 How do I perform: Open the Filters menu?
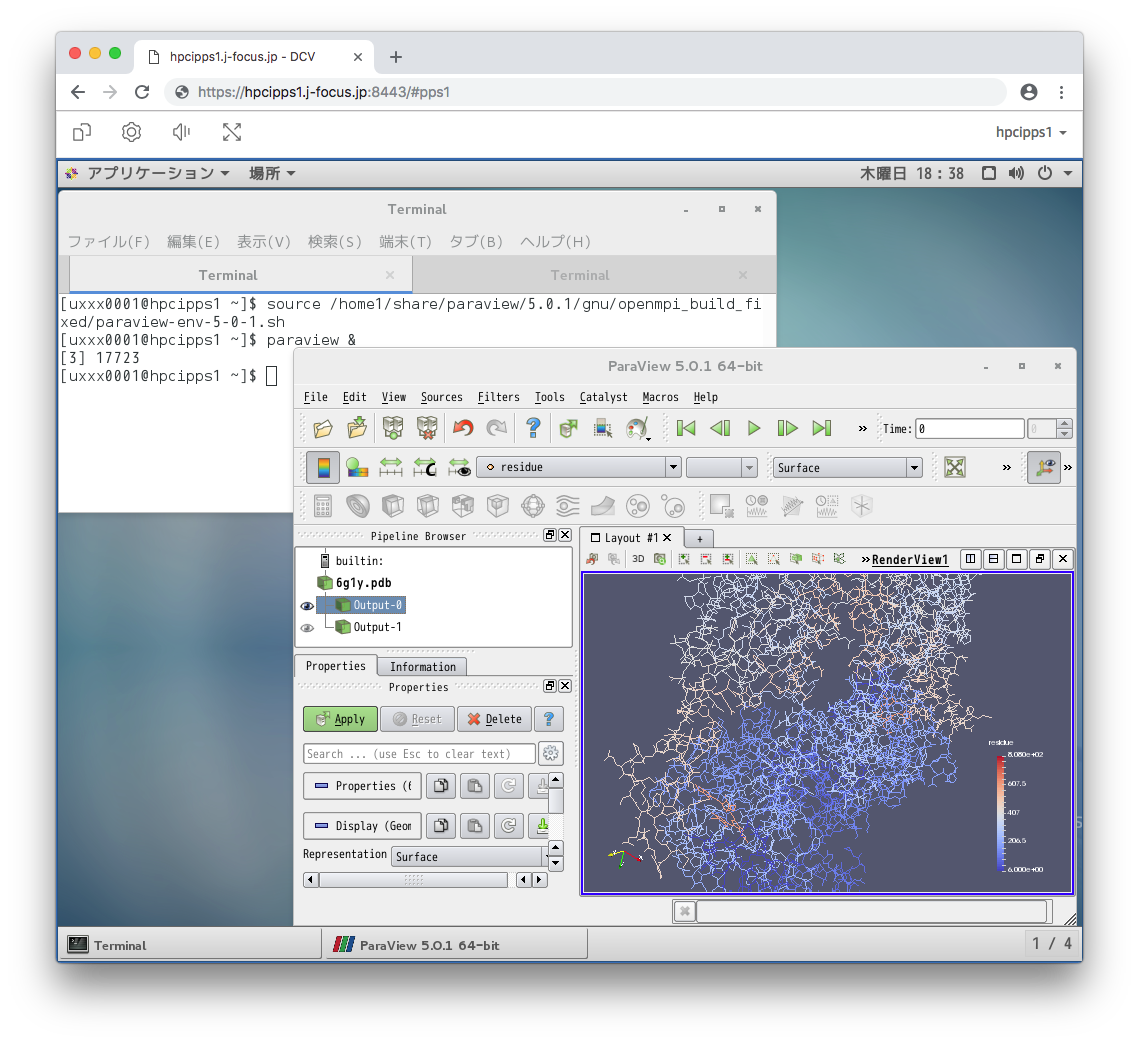(x=498, y=397)
